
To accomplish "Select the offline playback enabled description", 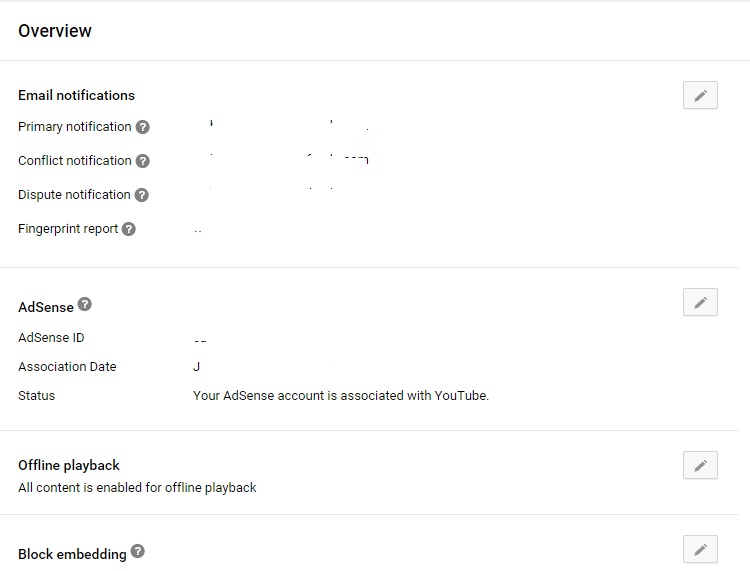I will 137,488.
